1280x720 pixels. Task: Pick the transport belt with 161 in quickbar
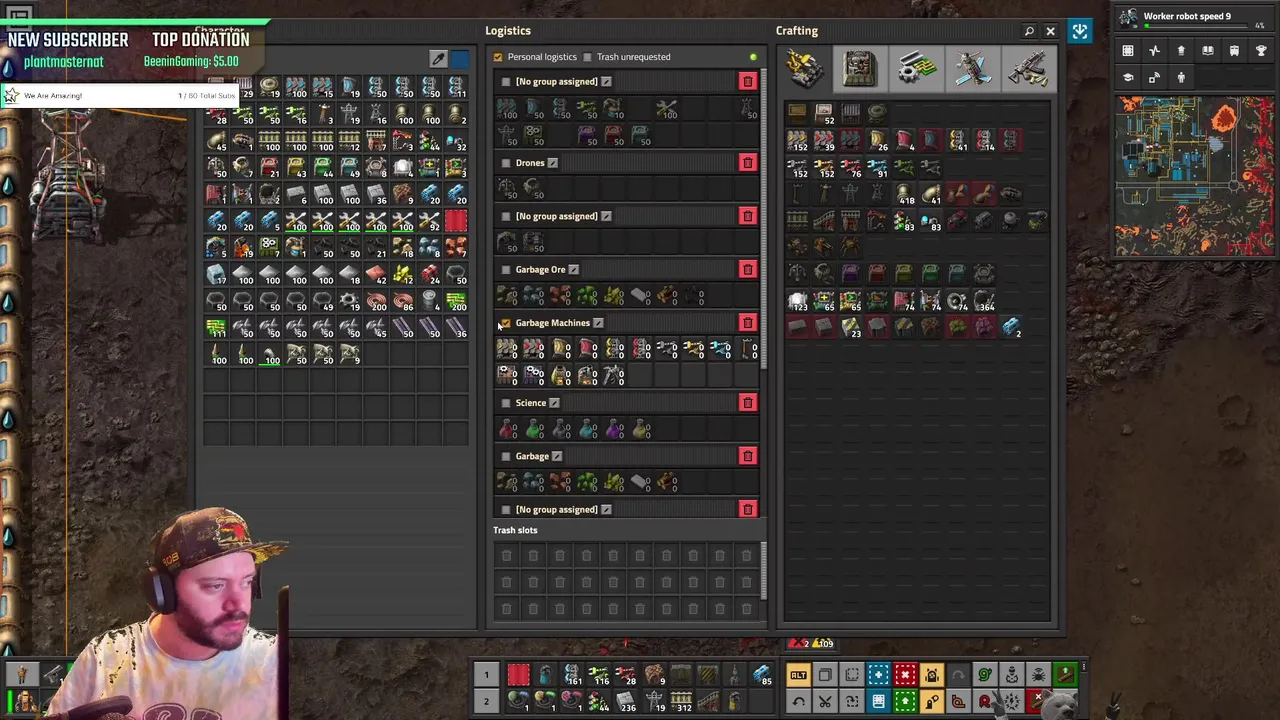pyautogui.click(x=572, y=675)
